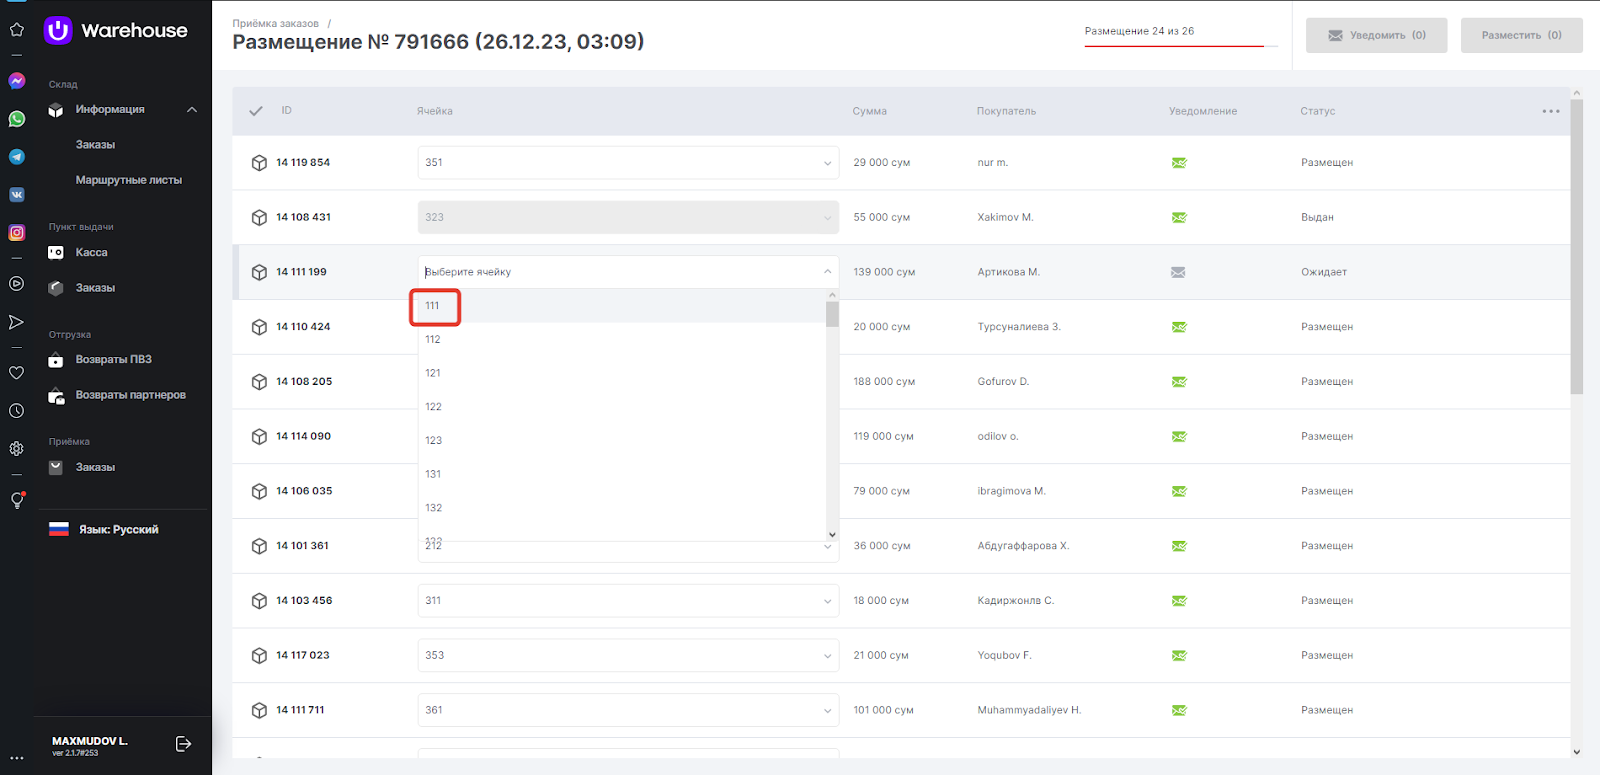Screen dimensions: 1600x775
Task: Click the Разместить (0) button
Action: coord(1521,35)
